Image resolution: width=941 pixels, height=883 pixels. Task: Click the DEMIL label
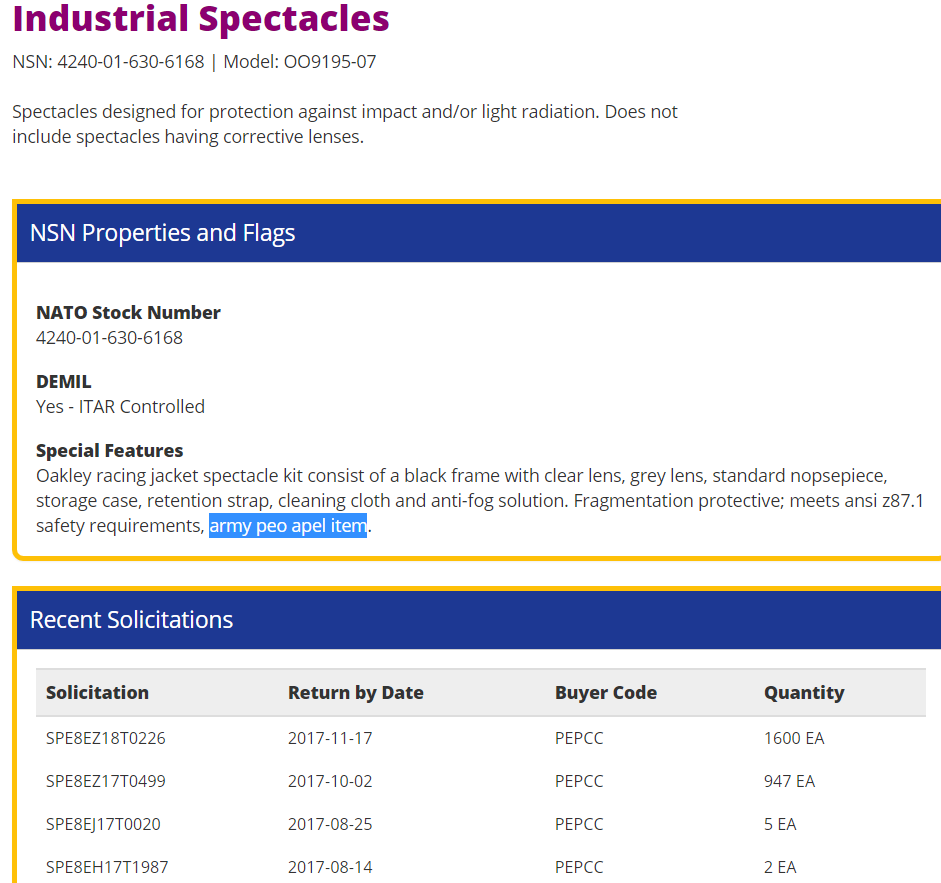click(63, 381)
